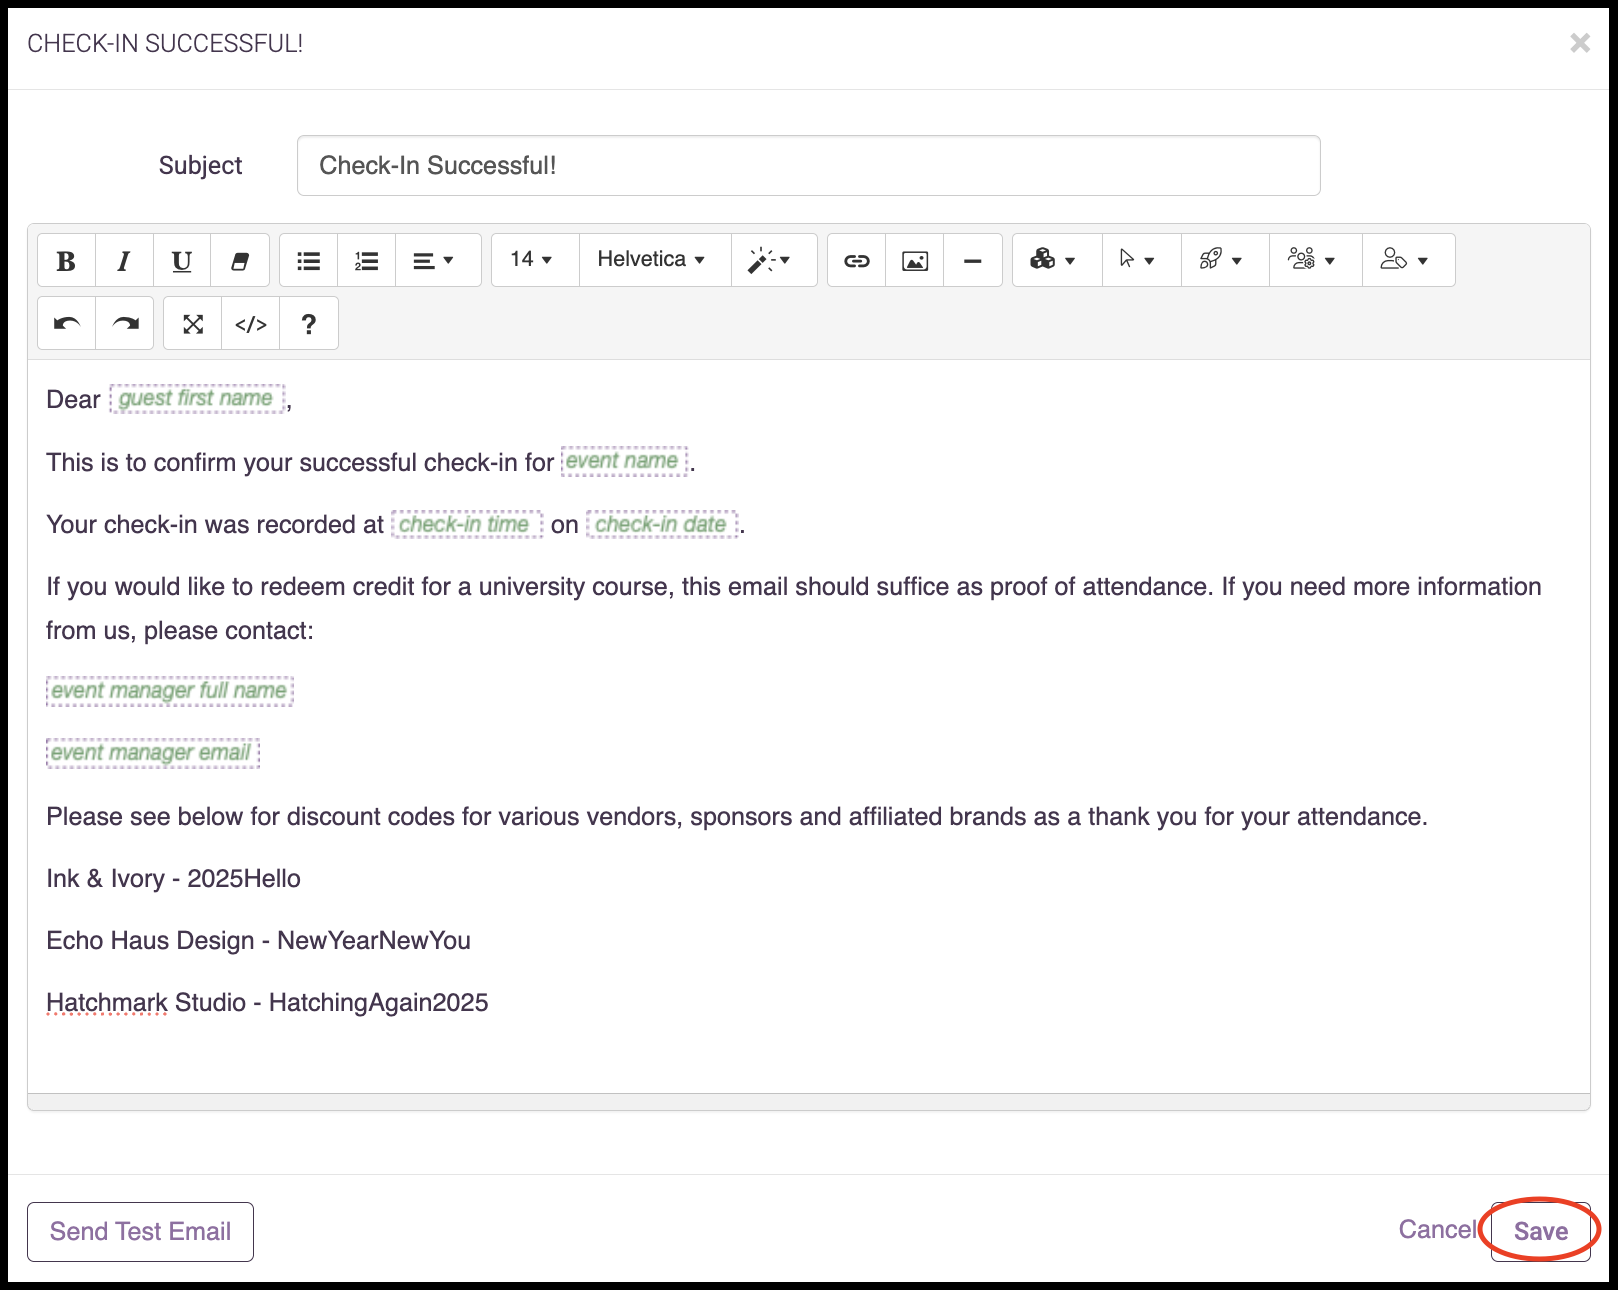1618x1290 pixels.
Task: Open the paragraph alignment dropdown
Action: pos(438,260)
